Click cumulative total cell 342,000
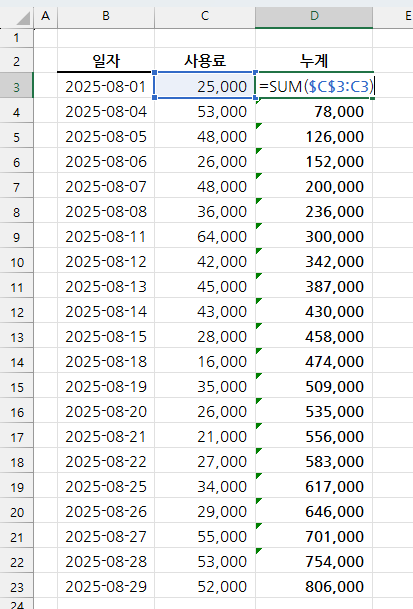Screen dimensions: 413x609 (314, 261)
